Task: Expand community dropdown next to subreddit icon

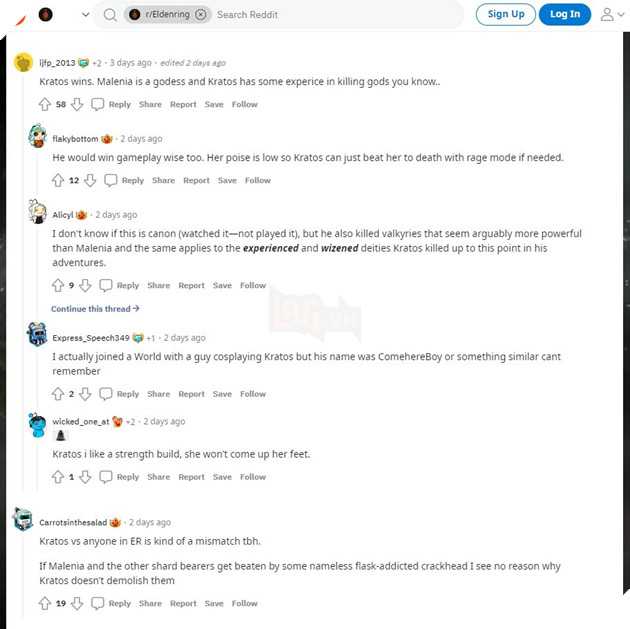Action: (x=85, y=15)
